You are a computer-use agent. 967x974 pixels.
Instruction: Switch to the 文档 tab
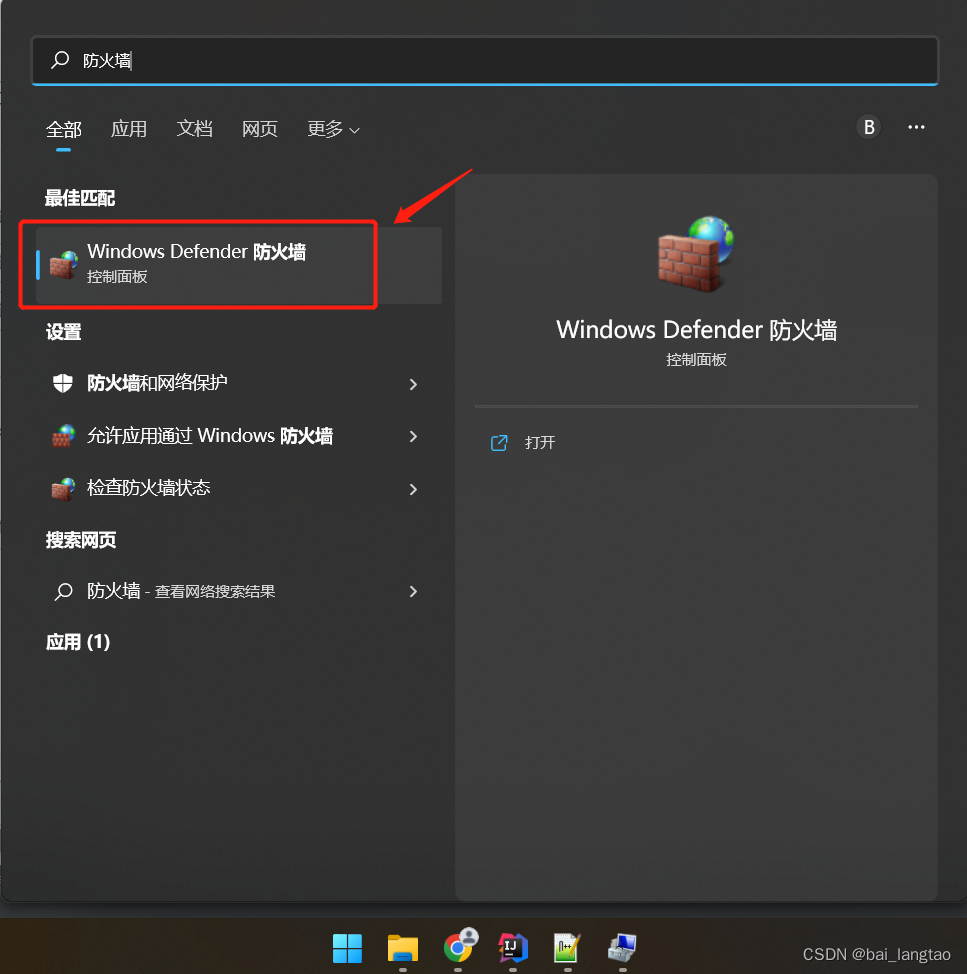pos(194,129)
